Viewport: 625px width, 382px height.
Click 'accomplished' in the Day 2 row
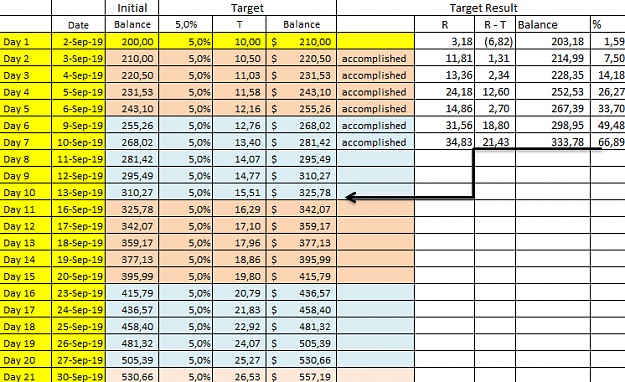[375, 58]
